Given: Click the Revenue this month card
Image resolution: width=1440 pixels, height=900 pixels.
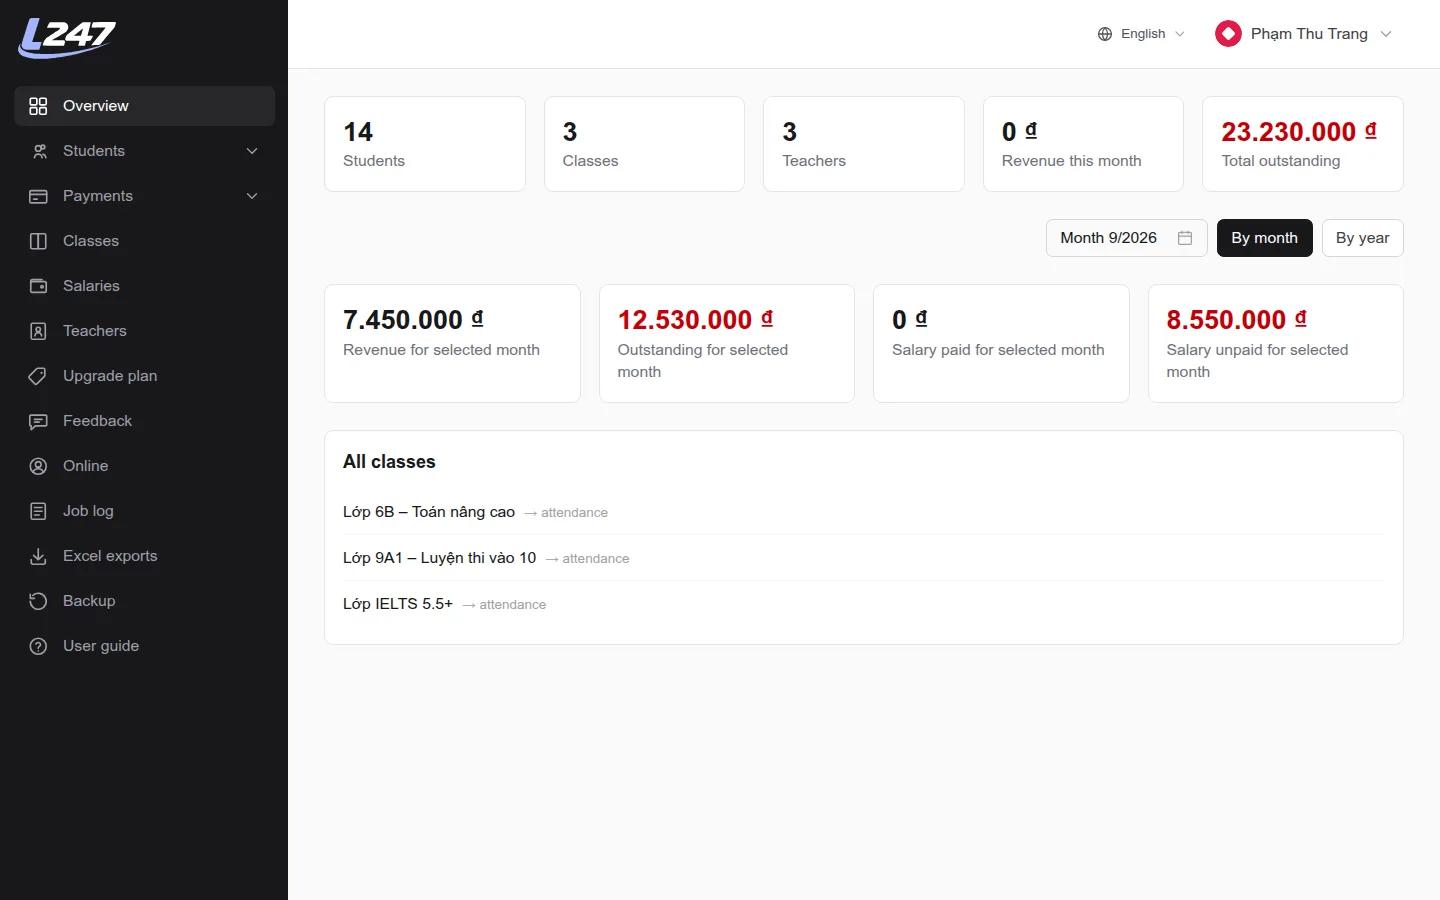Looking at the screenshot, I should (1083, 144).
